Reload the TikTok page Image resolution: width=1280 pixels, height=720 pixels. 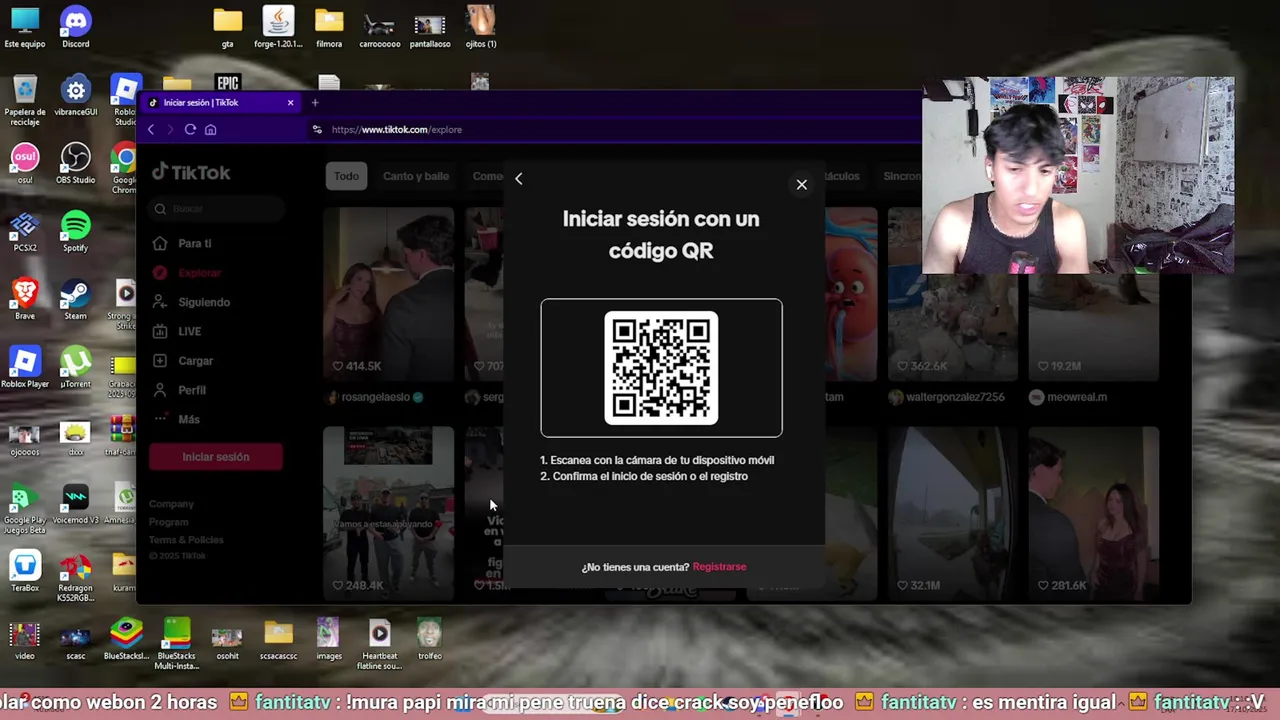coord(190,129)
